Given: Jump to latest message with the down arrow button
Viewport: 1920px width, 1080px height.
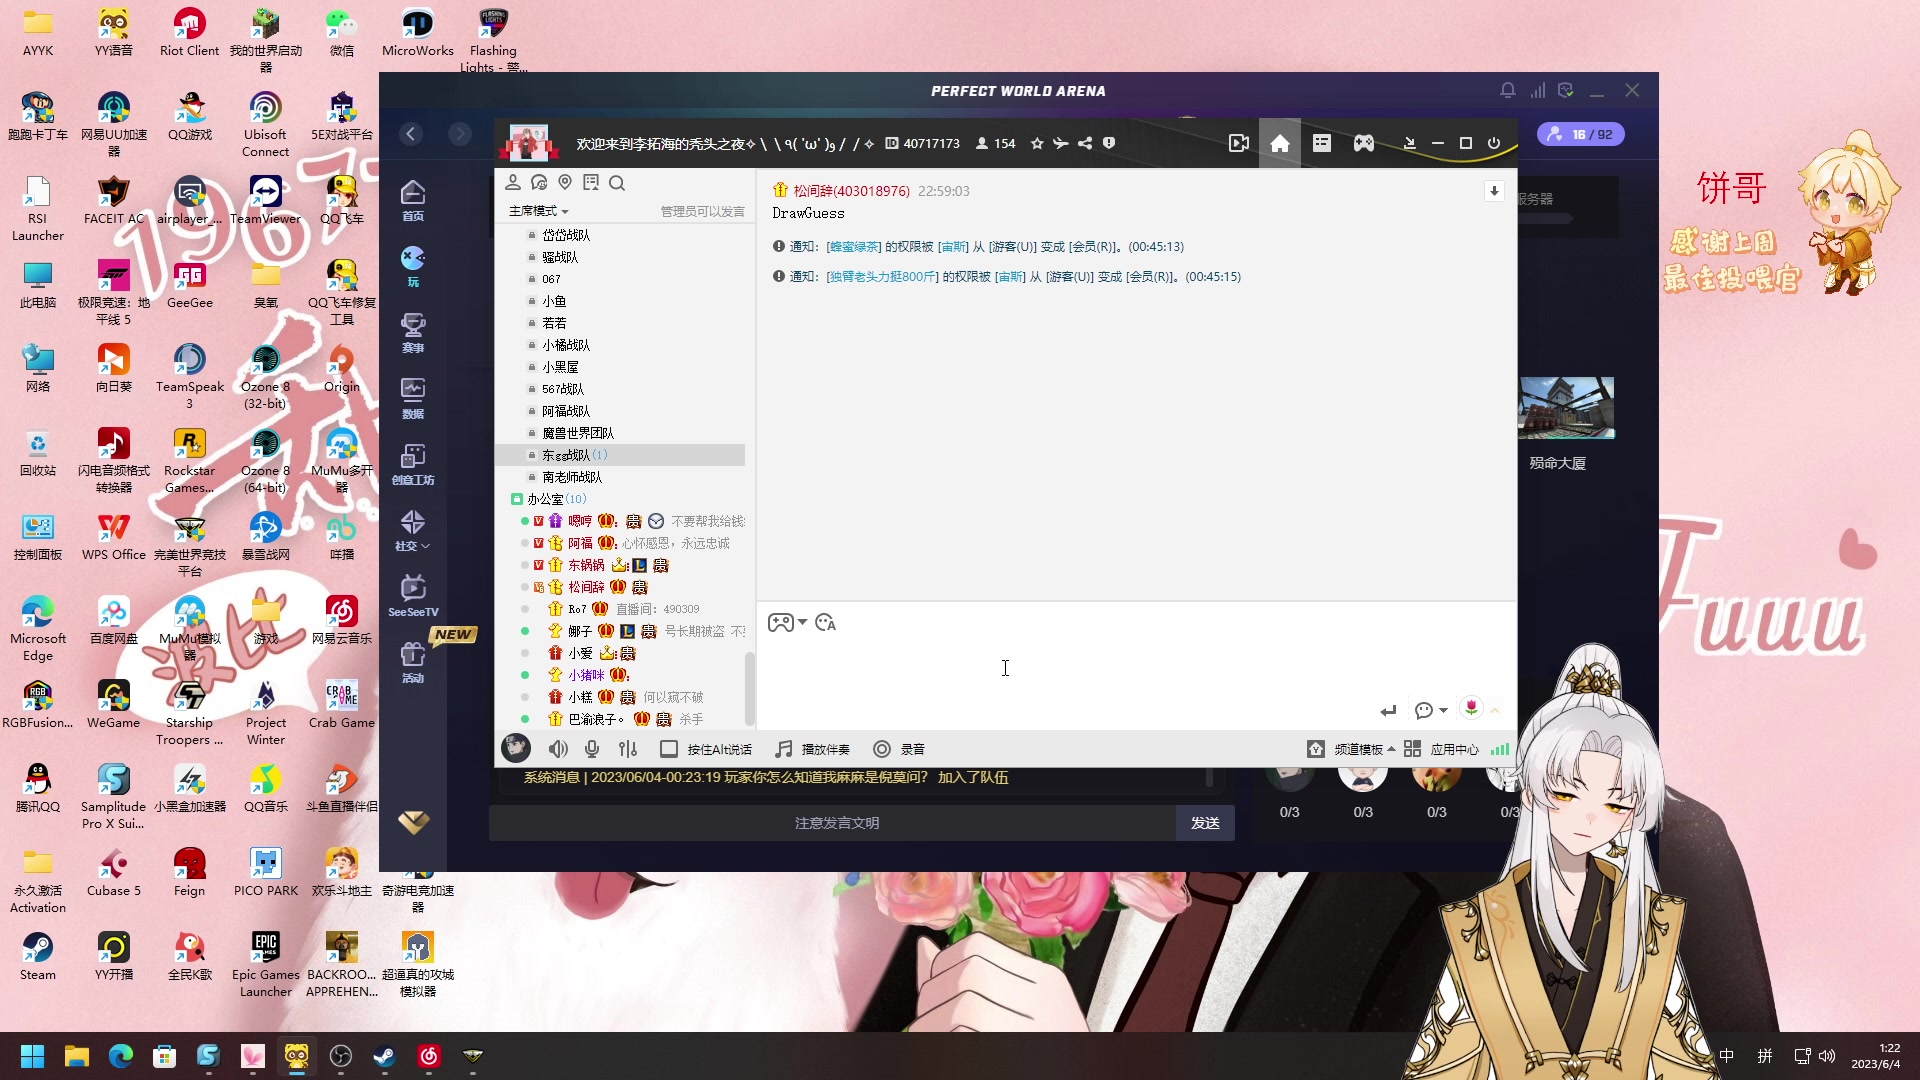Looking at the screenshot, I should coord(1494,191).
